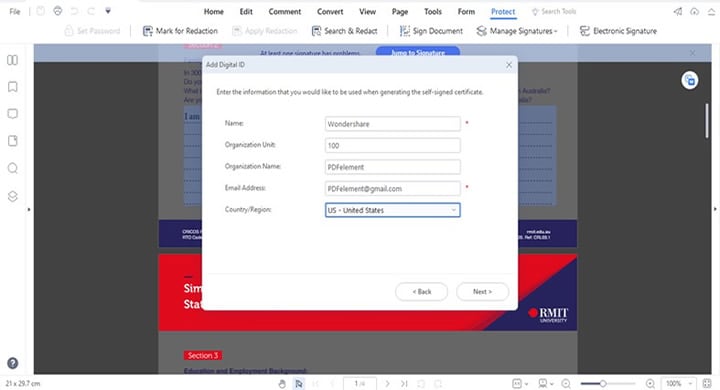Click the Organization Unit field
Screen dimensions: 720x390
[x=393, y=146]
